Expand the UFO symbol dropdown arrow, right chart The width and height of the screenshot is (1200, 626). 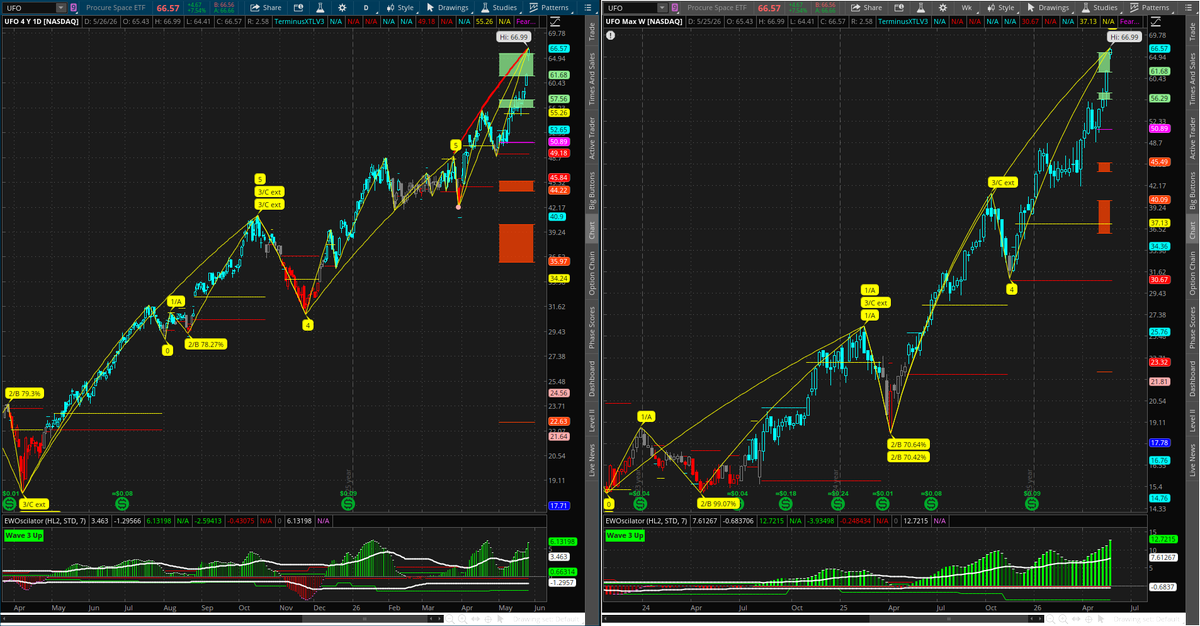662,8
